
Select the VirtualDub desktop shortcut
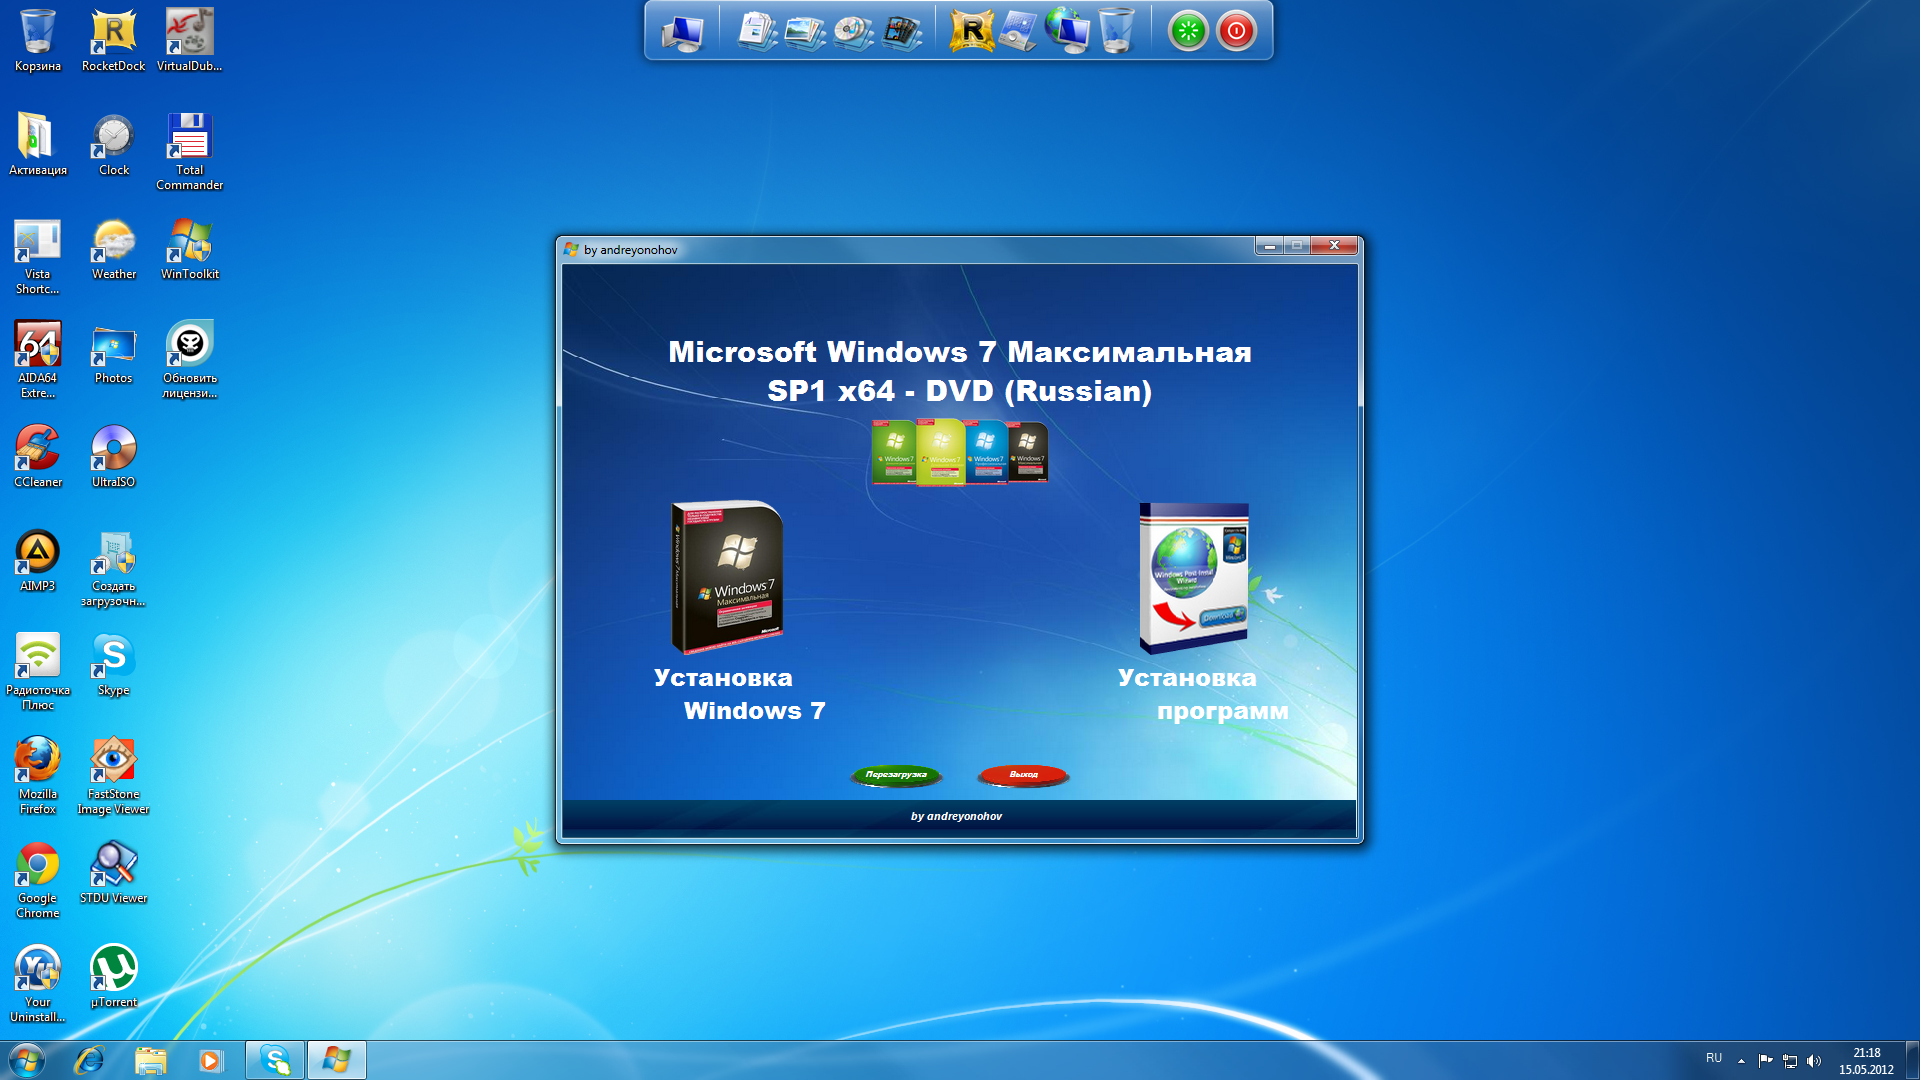(x=189, y=40)
